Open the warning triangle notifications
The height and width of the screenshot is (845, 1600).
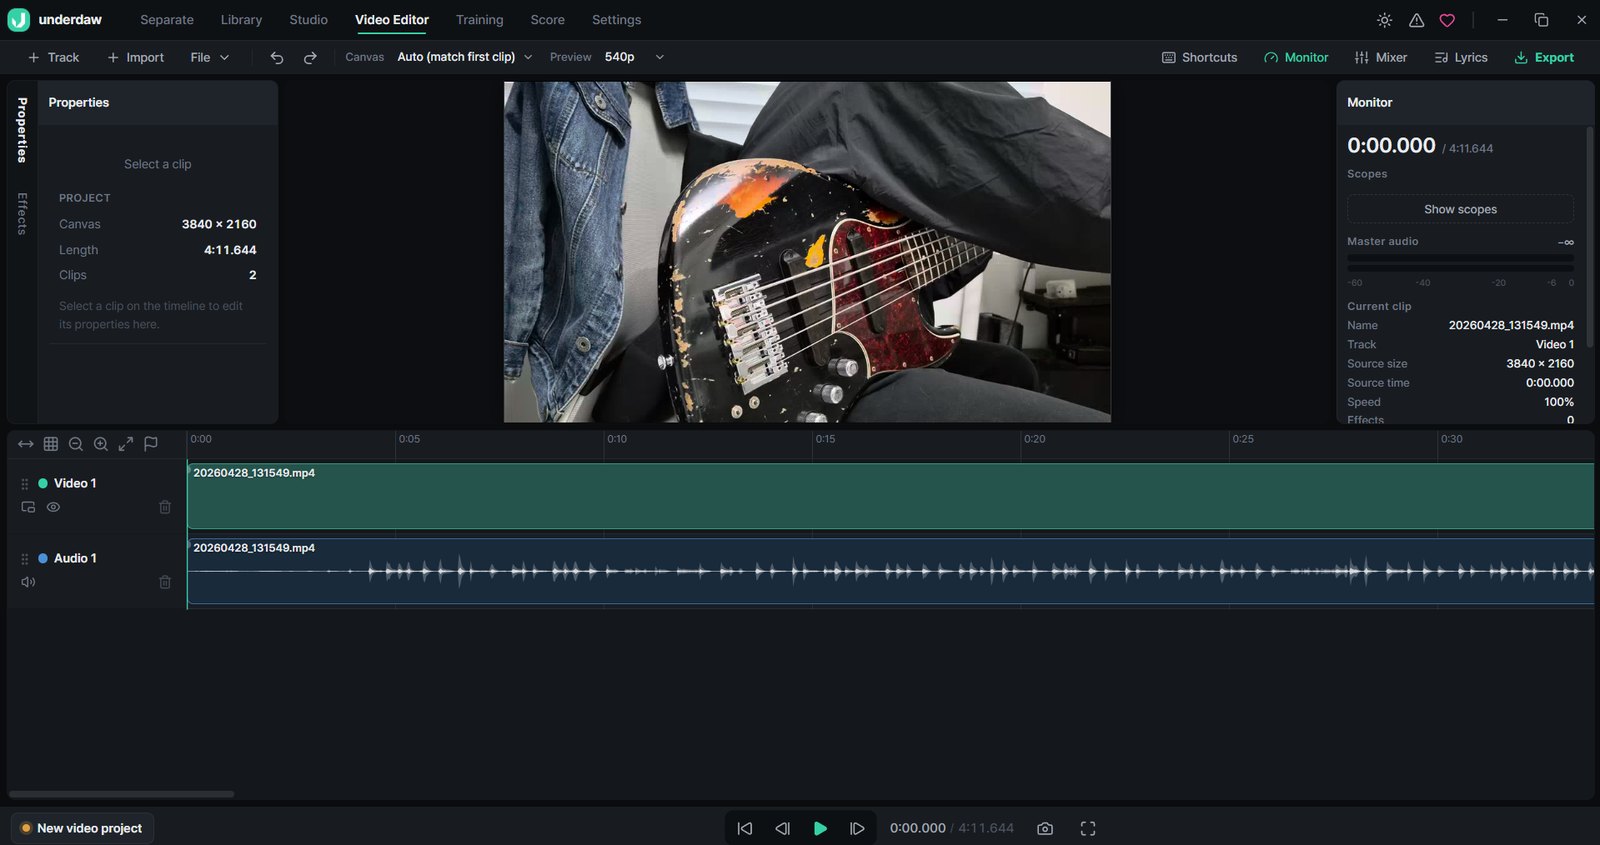click(x=1417, y=20)
